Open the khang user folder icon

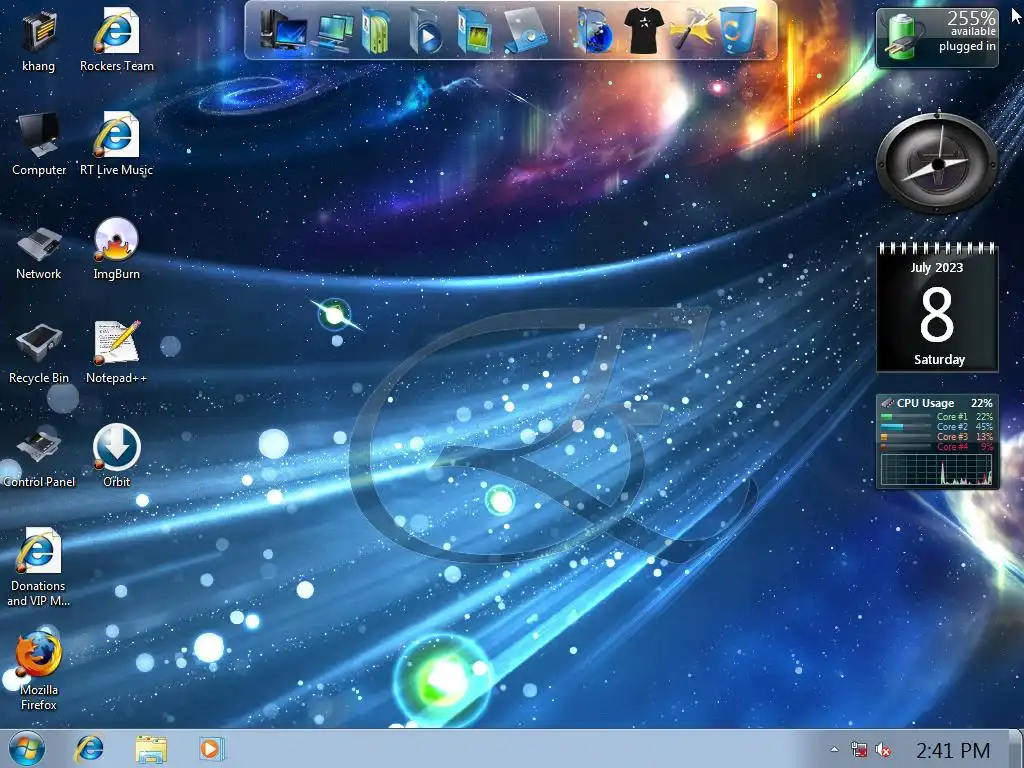(39, 39)
